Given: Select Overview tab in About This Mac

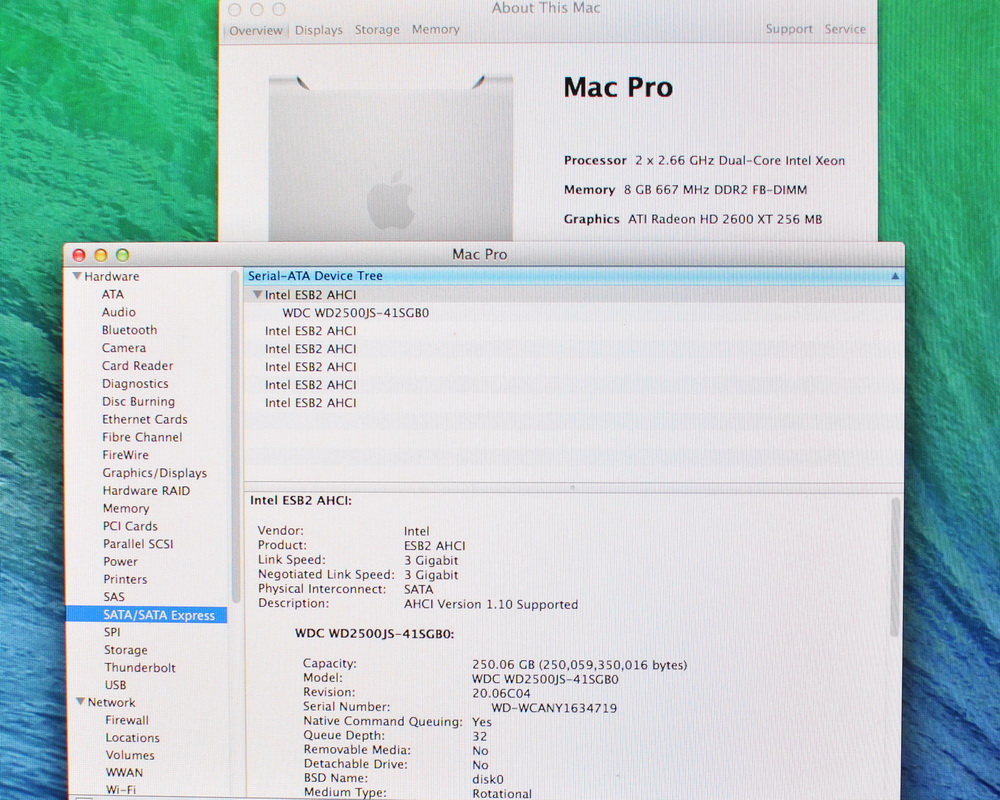Looking at the screenshot, I should coord(256,30).
